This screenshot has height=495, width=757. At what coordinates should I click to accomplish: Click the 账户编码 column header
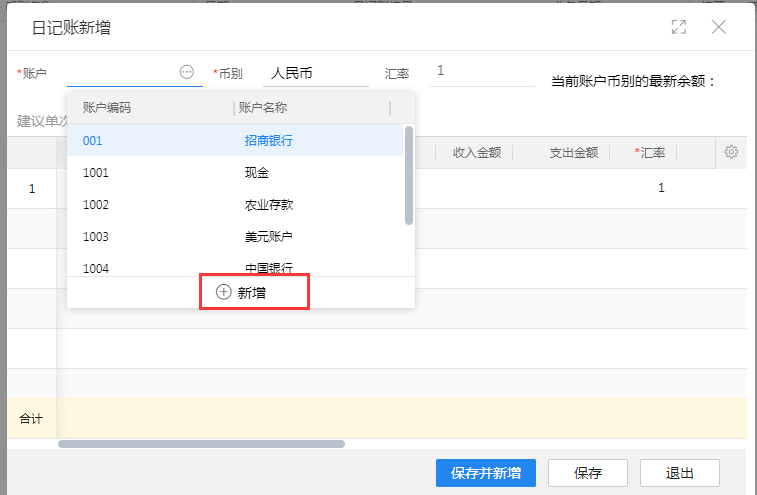pos(150,108)
